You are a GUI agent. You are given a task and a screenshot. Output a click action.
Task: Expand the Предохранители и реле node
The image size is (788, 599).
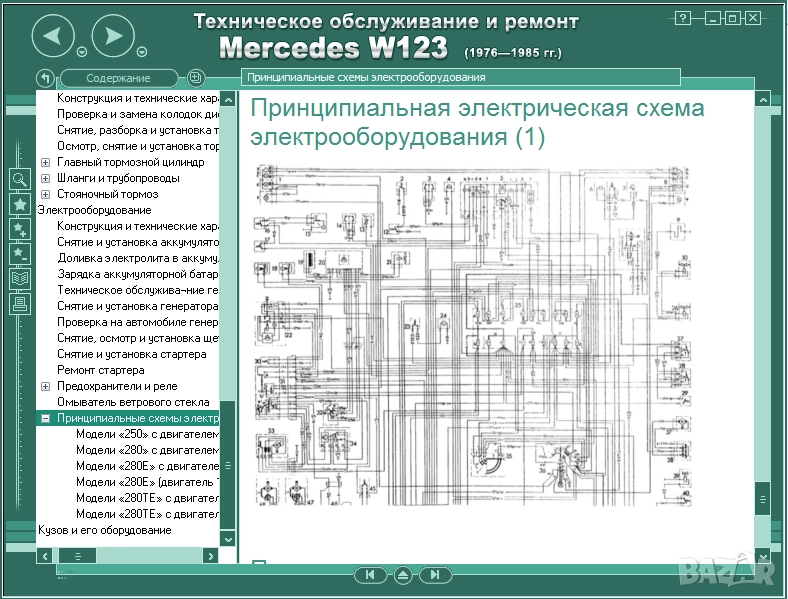45,386
